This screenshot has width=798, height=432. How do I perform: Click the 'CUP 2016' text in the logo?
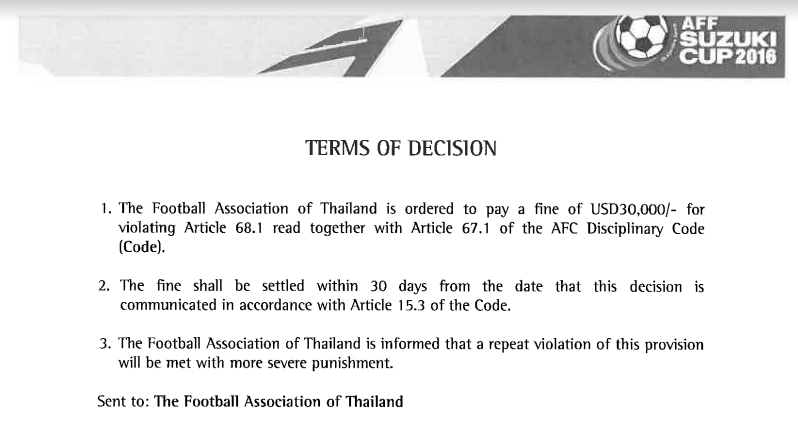(728, 56)
